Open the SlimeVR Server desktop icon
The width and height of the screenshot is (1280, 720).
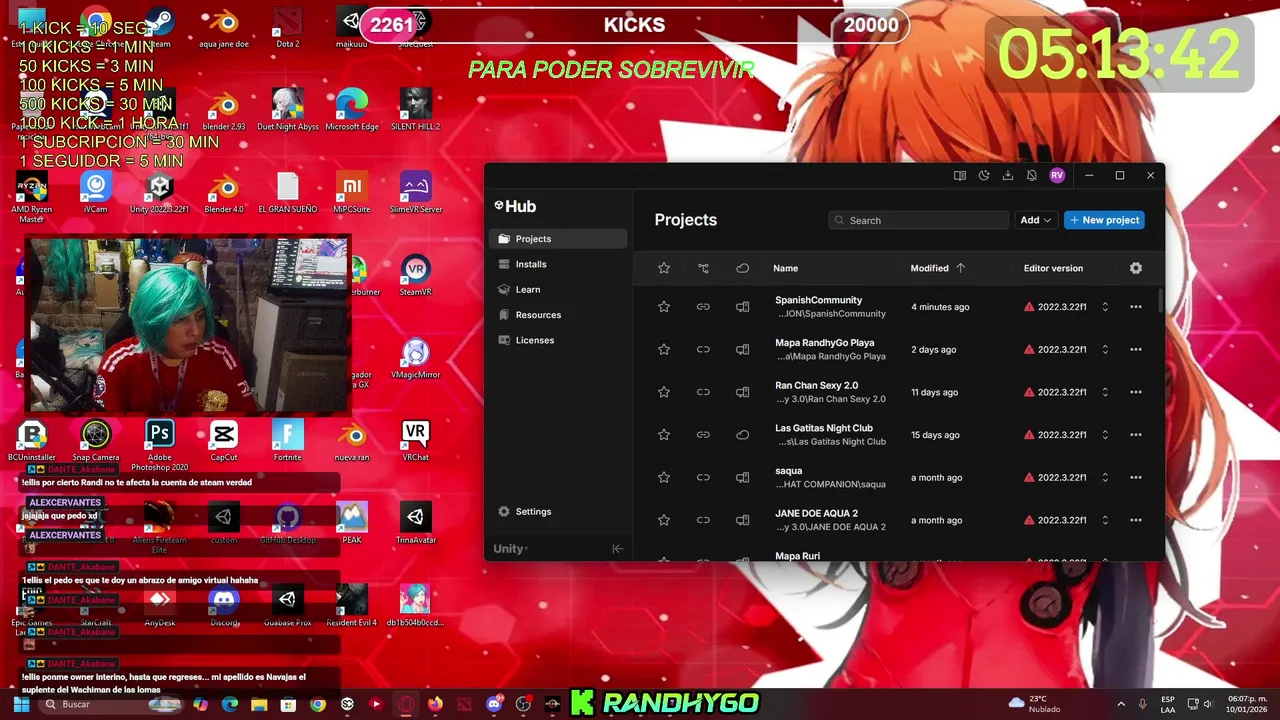[x=415, y=193]
